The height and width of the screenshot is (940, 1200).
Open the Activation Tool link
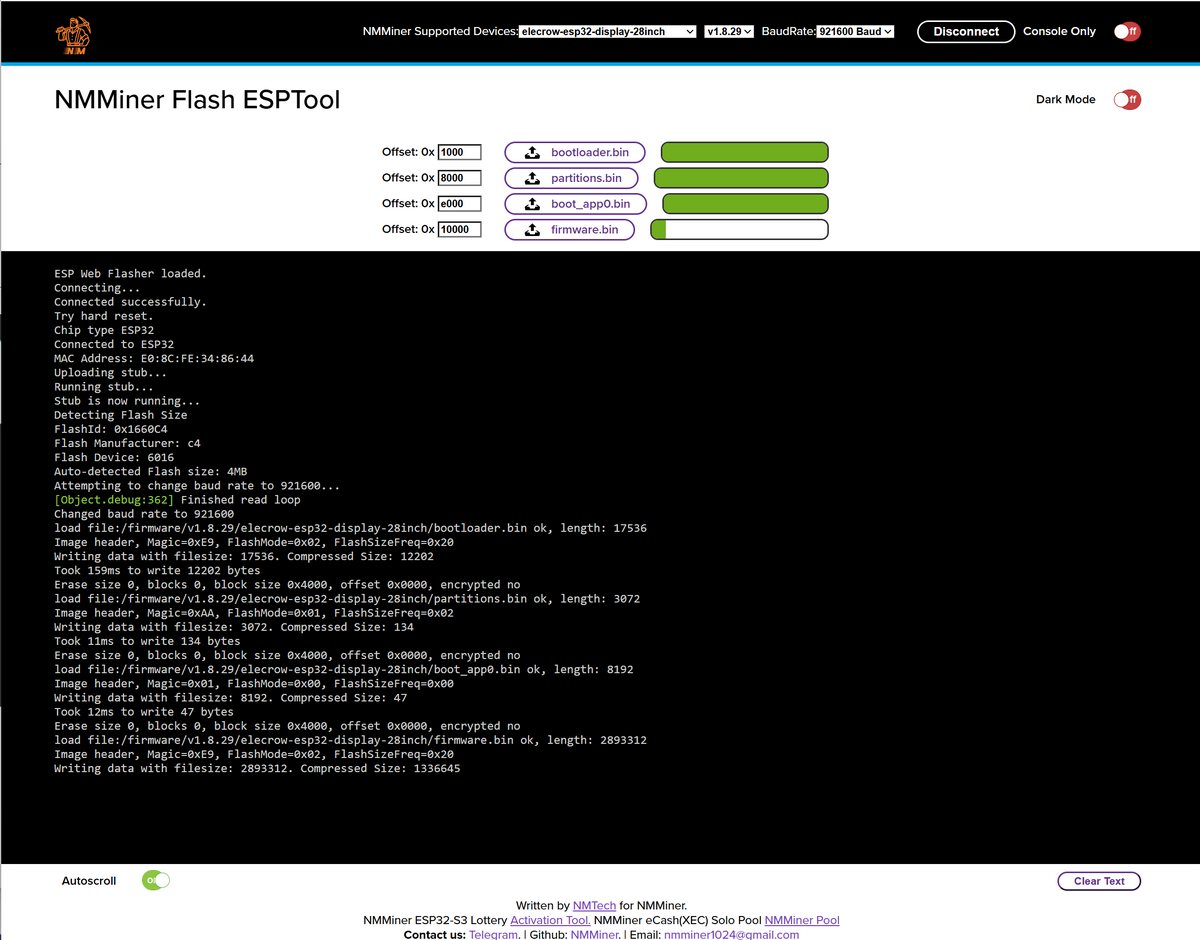(549, 920)
